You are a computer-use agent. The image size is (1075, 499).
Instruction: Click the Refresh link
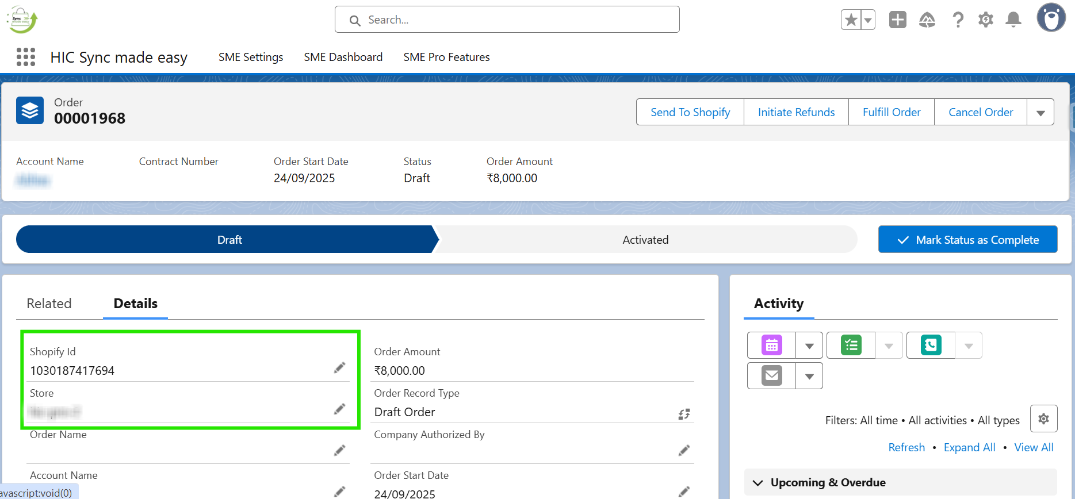pyautogui.click(x=906, y=448)
